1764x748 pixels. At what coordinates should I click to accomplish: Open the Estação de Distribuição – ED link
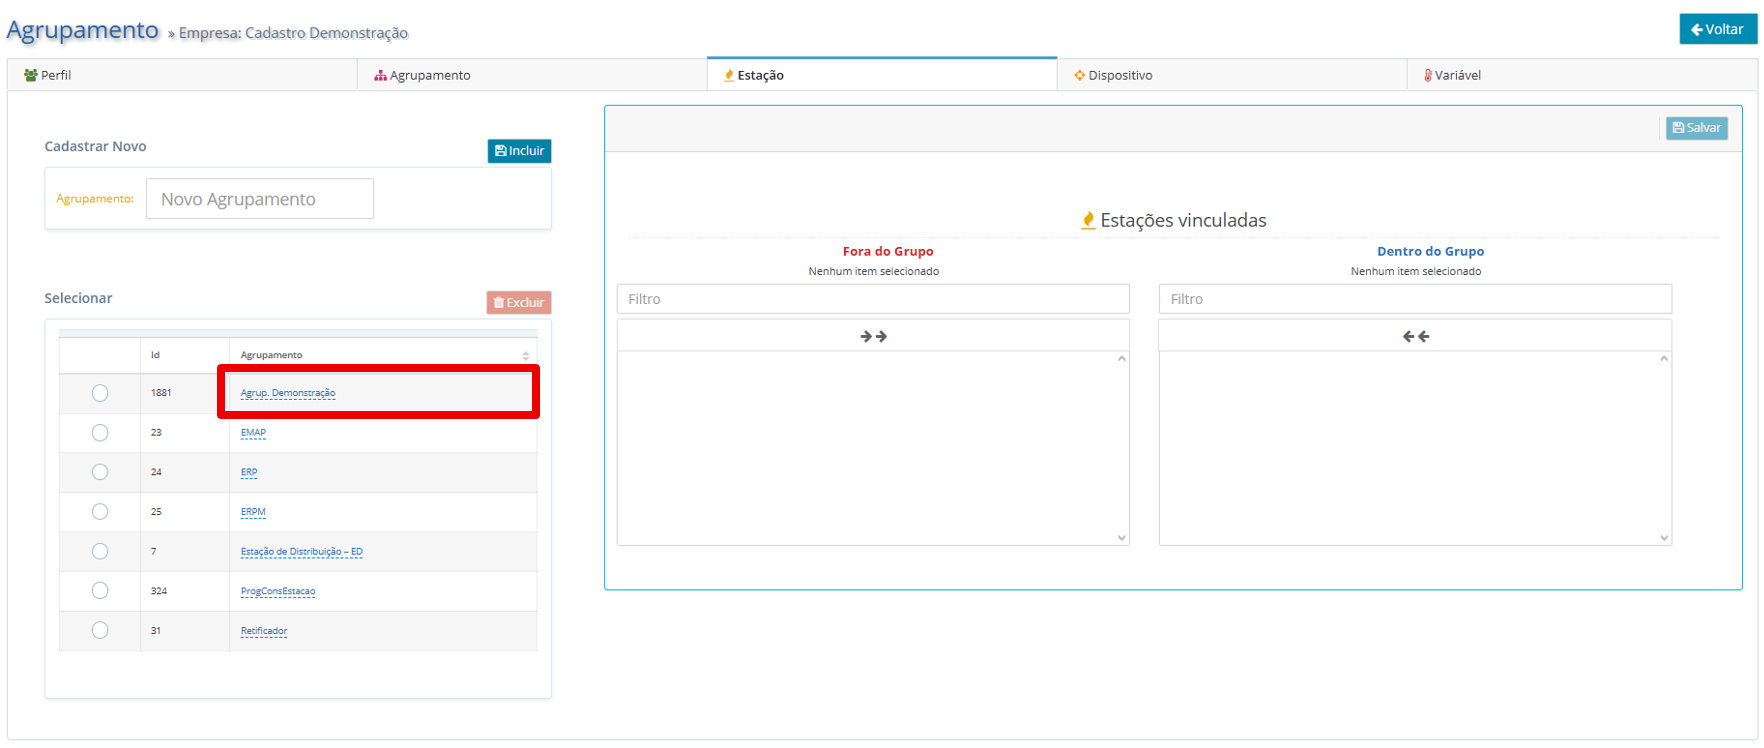click(302, 552)
